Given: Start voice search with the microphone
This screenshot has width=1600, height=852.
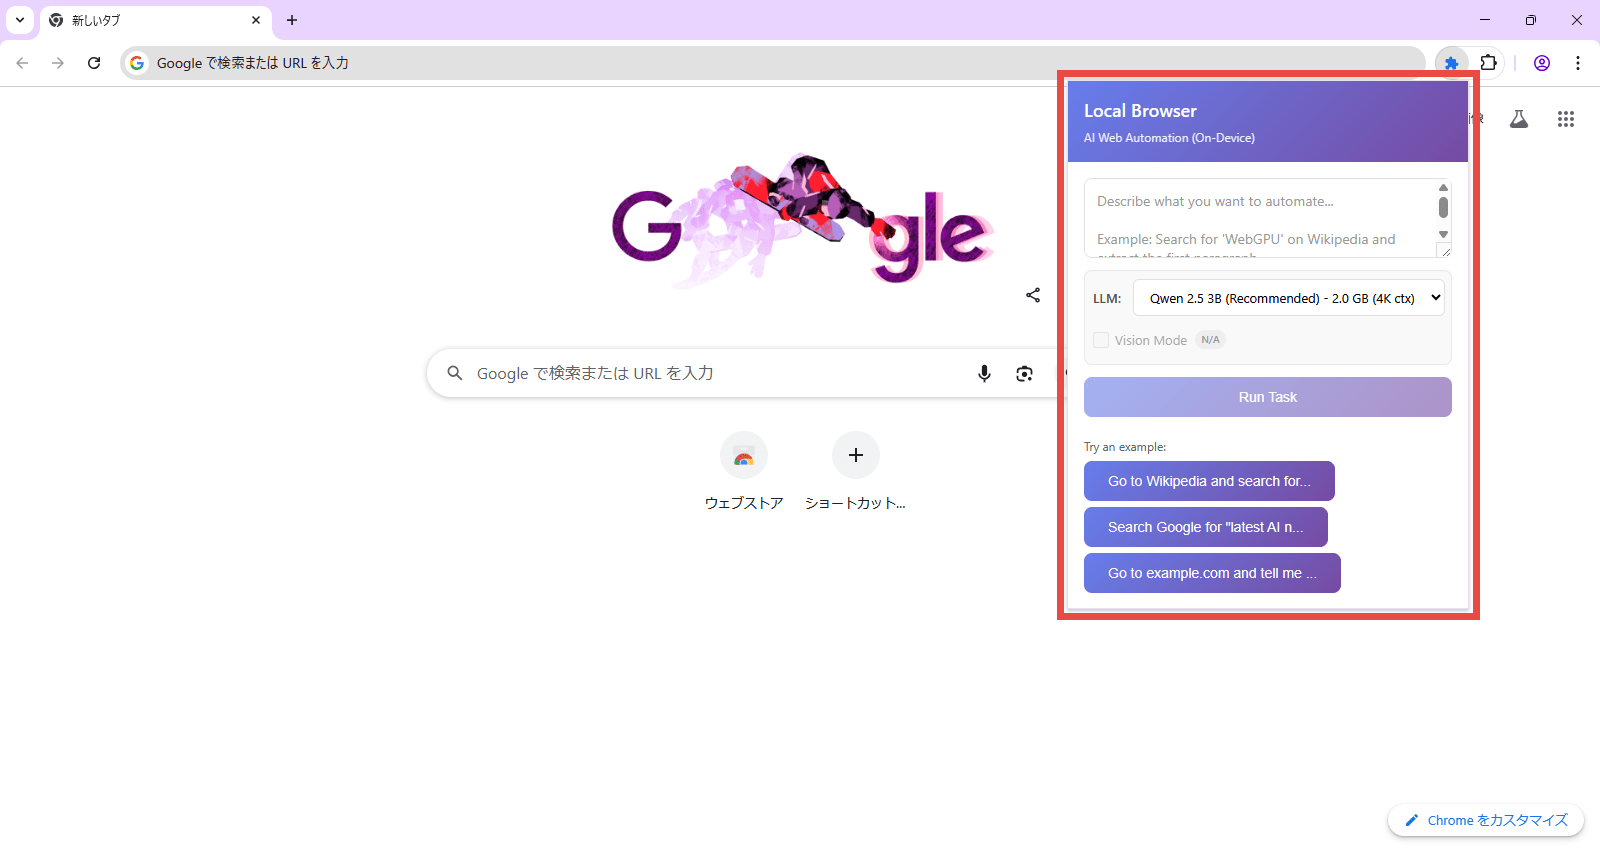Looking at the screenshot, I should [x=984, y=373].
